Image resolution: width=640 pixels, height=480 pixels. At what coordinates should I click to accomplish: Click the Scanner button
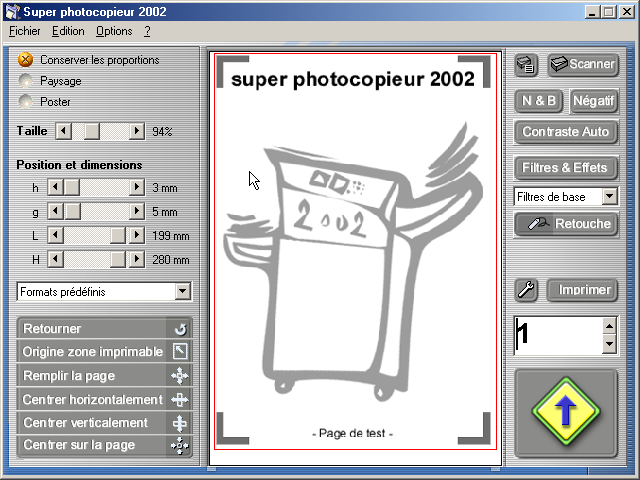583,65
